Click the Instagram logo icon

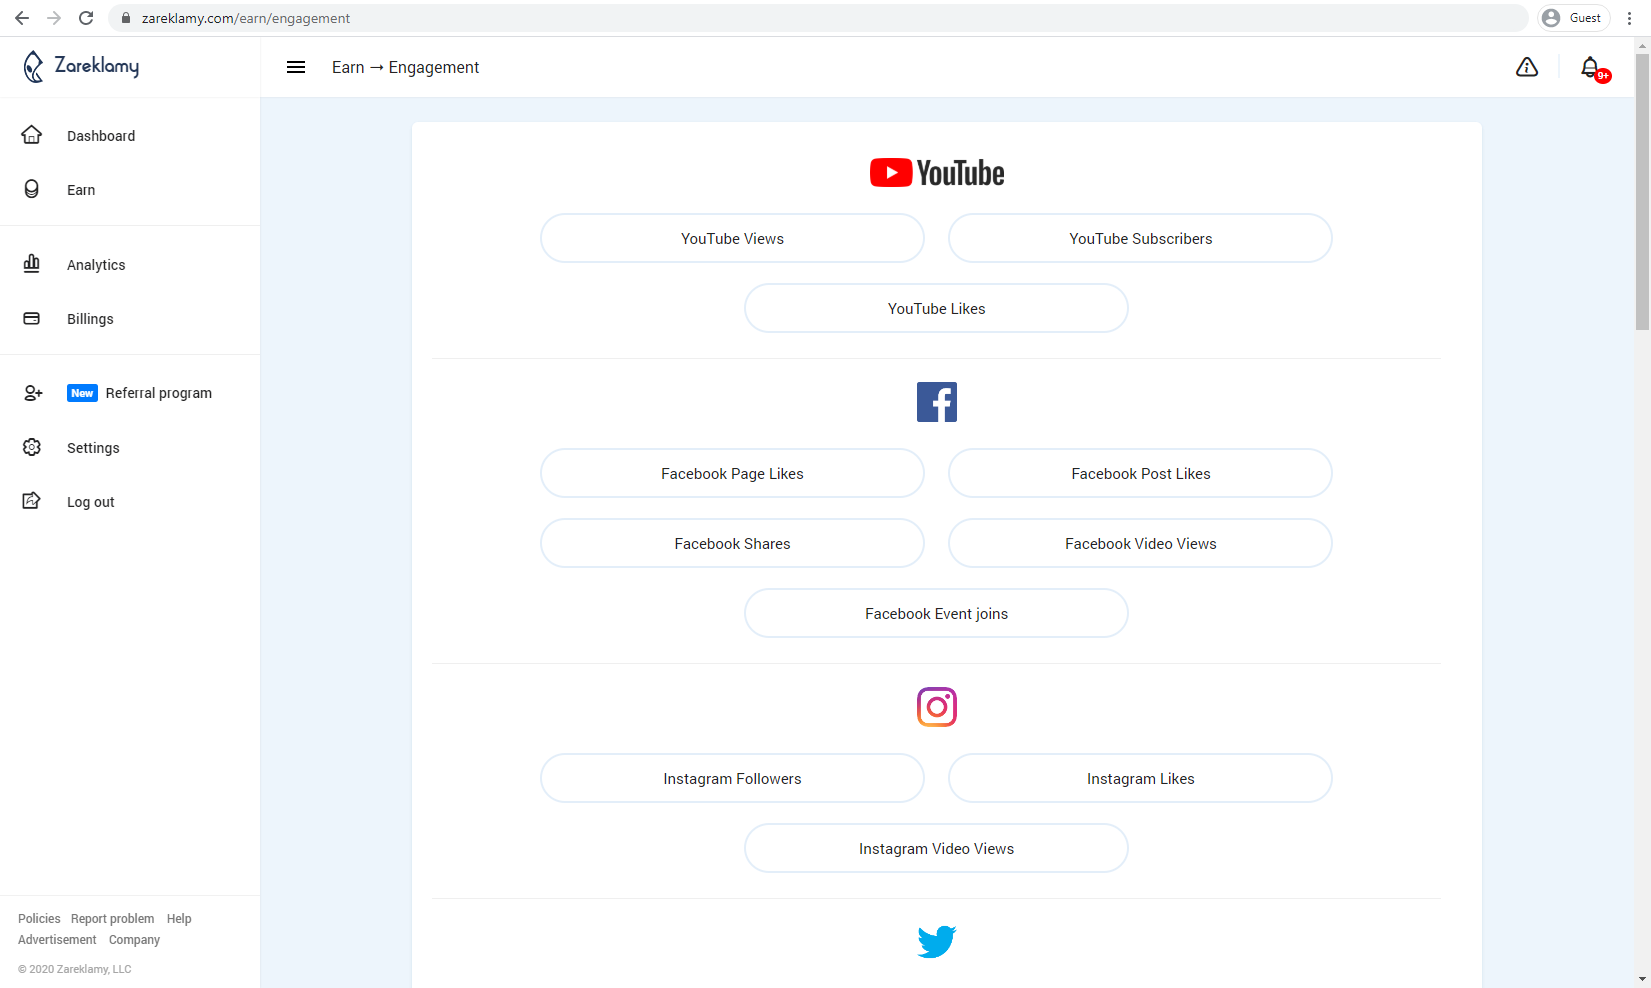tap(937, 707)
